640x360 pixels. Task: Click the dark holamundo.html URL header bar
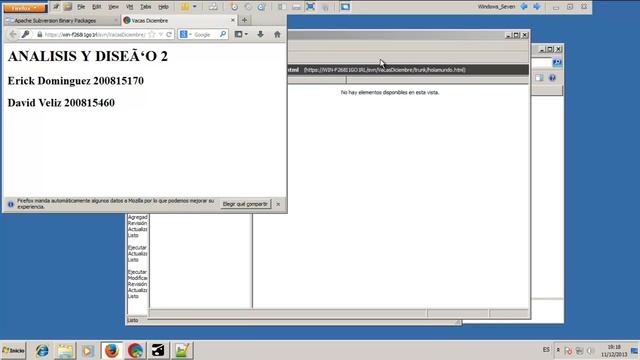coord(408,70)
